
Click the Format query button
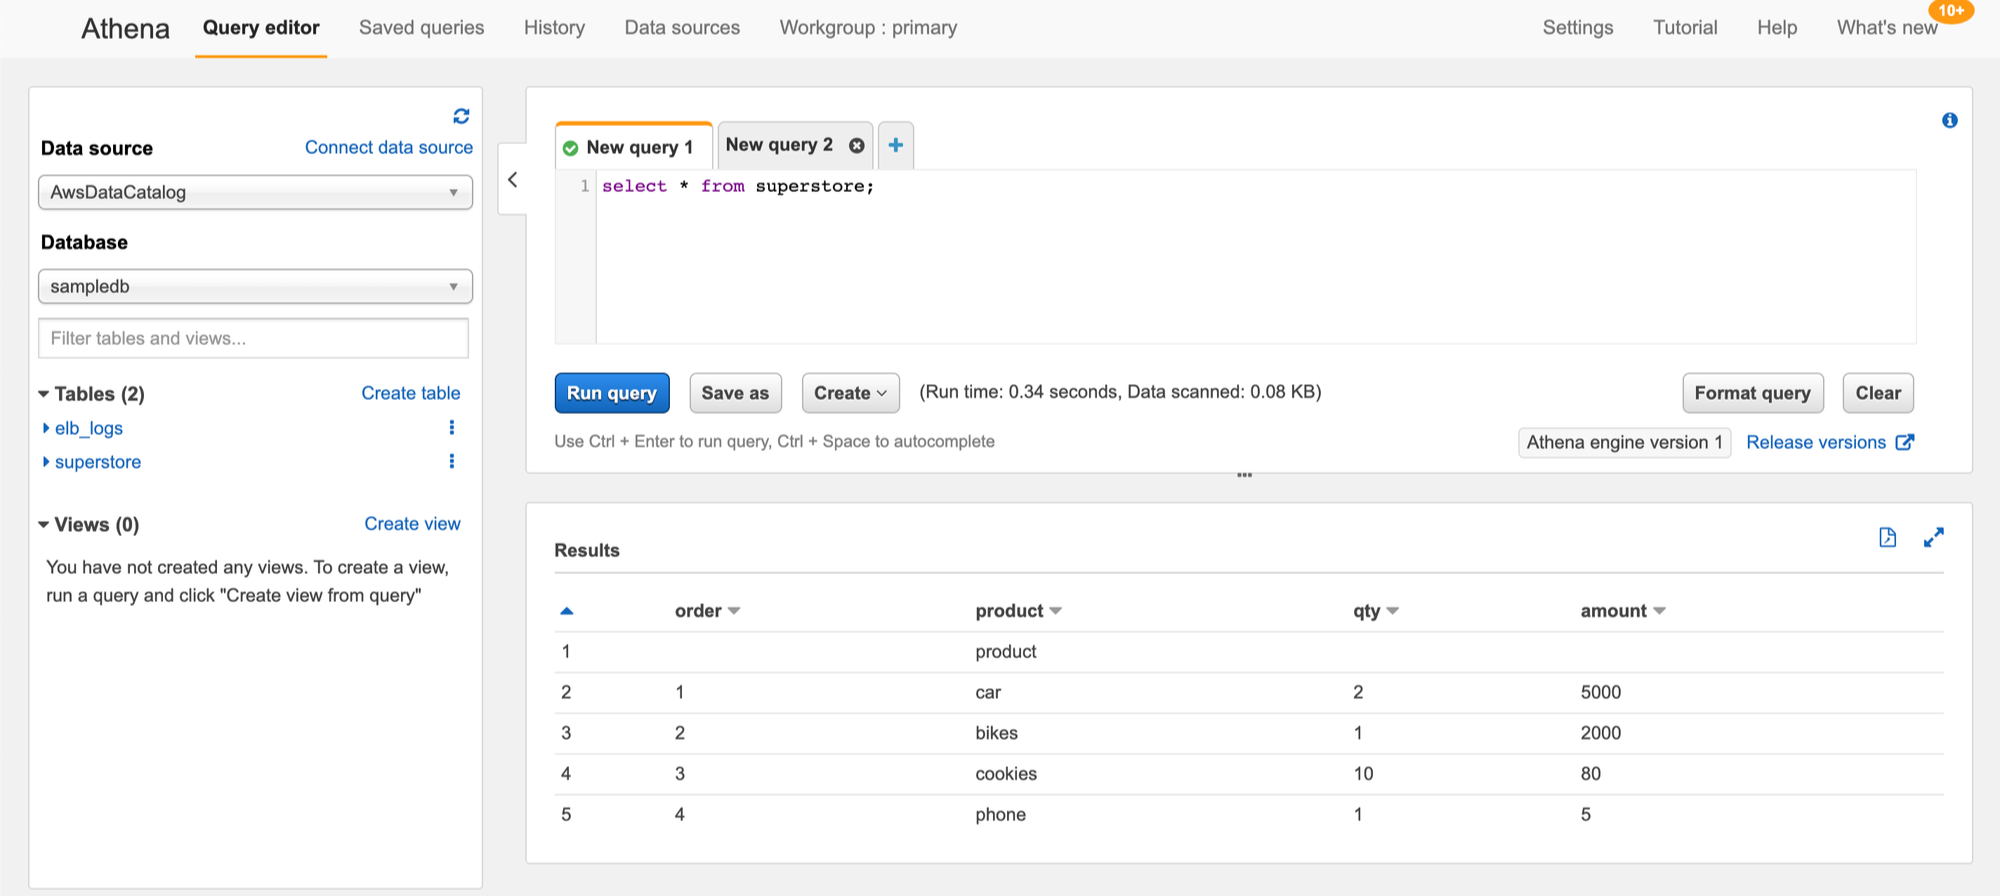coord(1753,393)
